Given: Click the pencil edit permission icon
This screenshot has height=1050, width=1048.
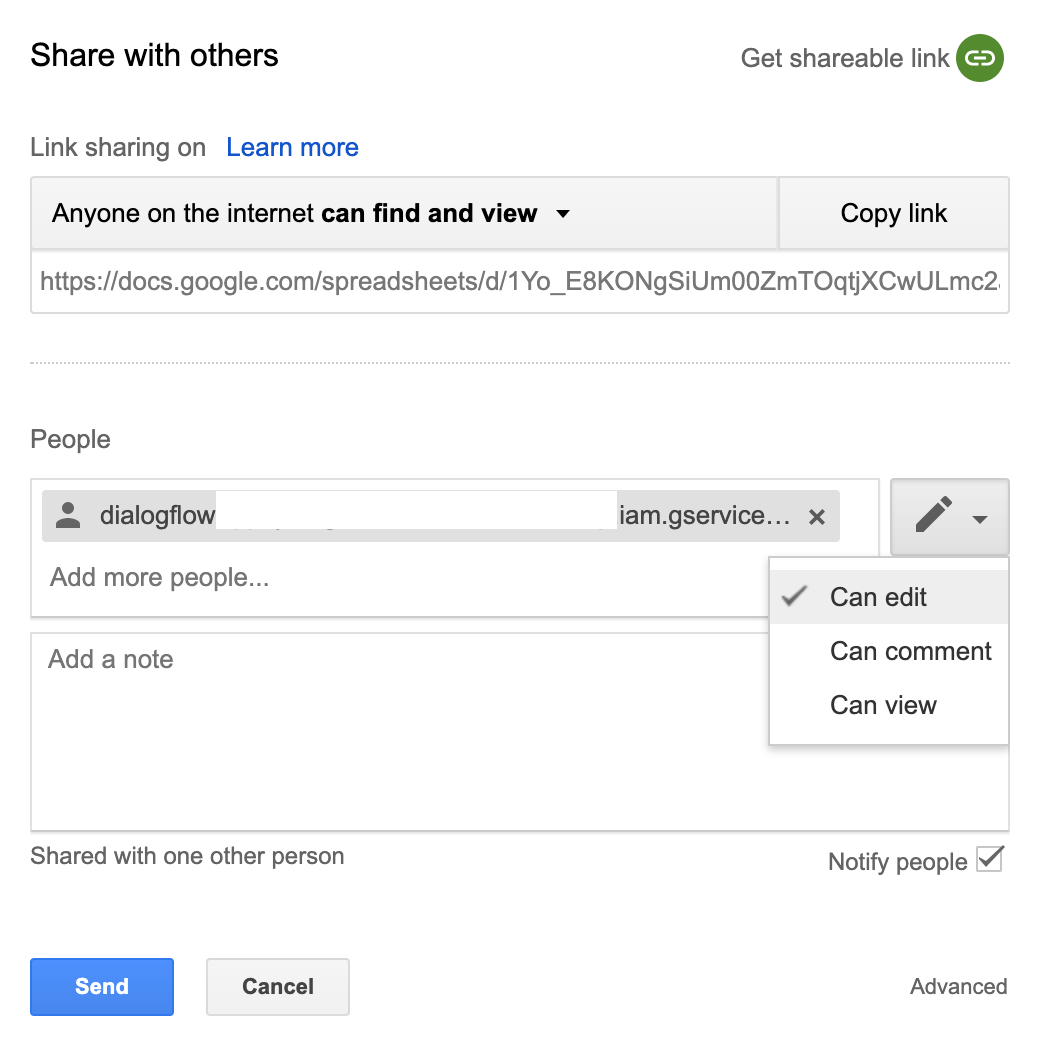Looking at the screenshot, I should click(933, 516).
